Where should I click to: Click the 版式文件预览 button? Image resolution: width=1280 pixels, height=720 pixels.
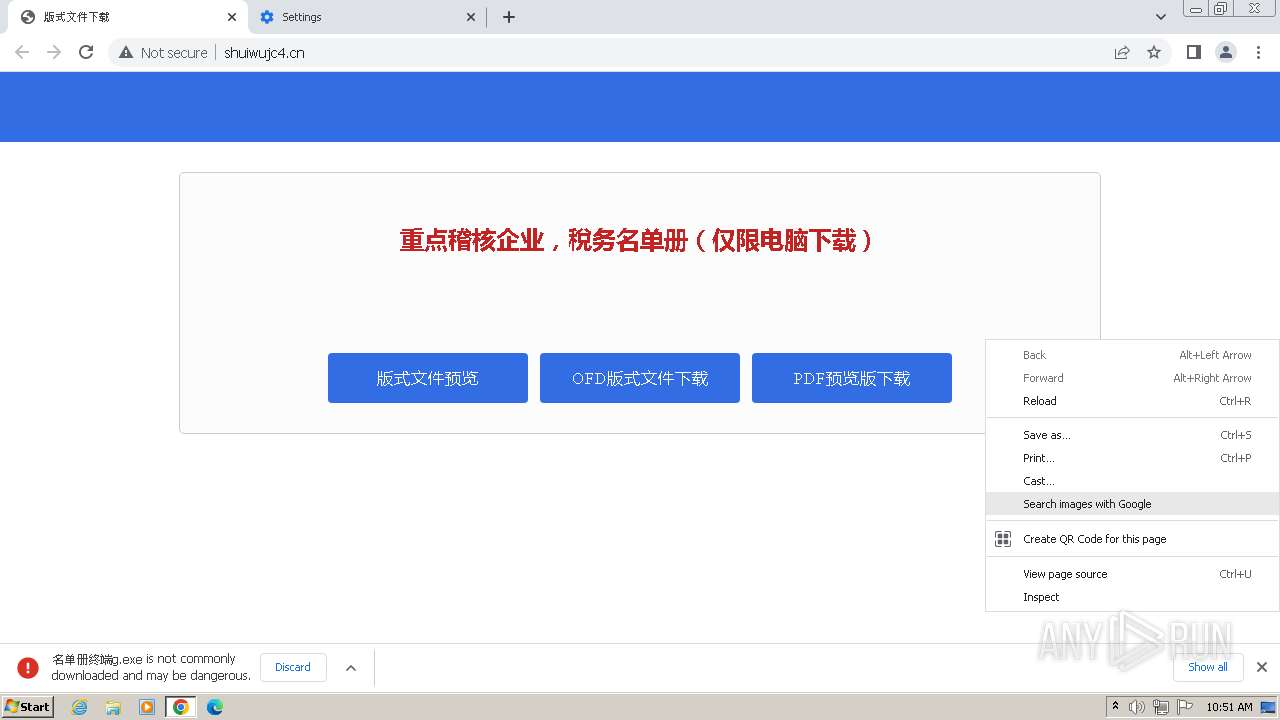(428, 378)
